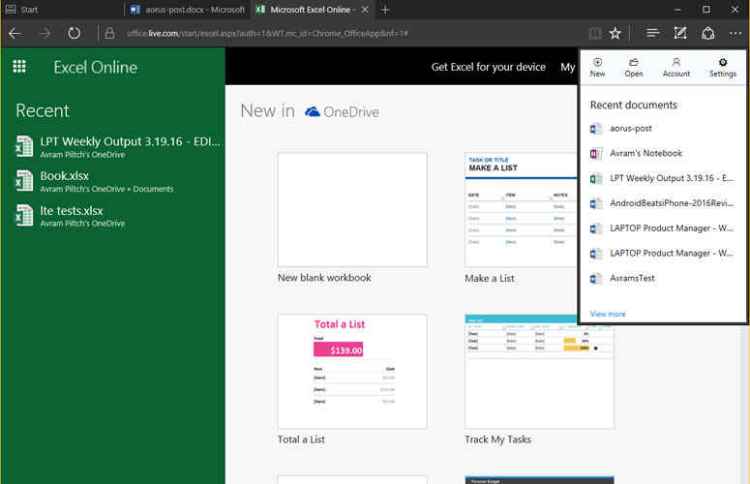The image size is (750, 484).
Task: Click the Track My Tasks label
Action: tap(497, 440)
